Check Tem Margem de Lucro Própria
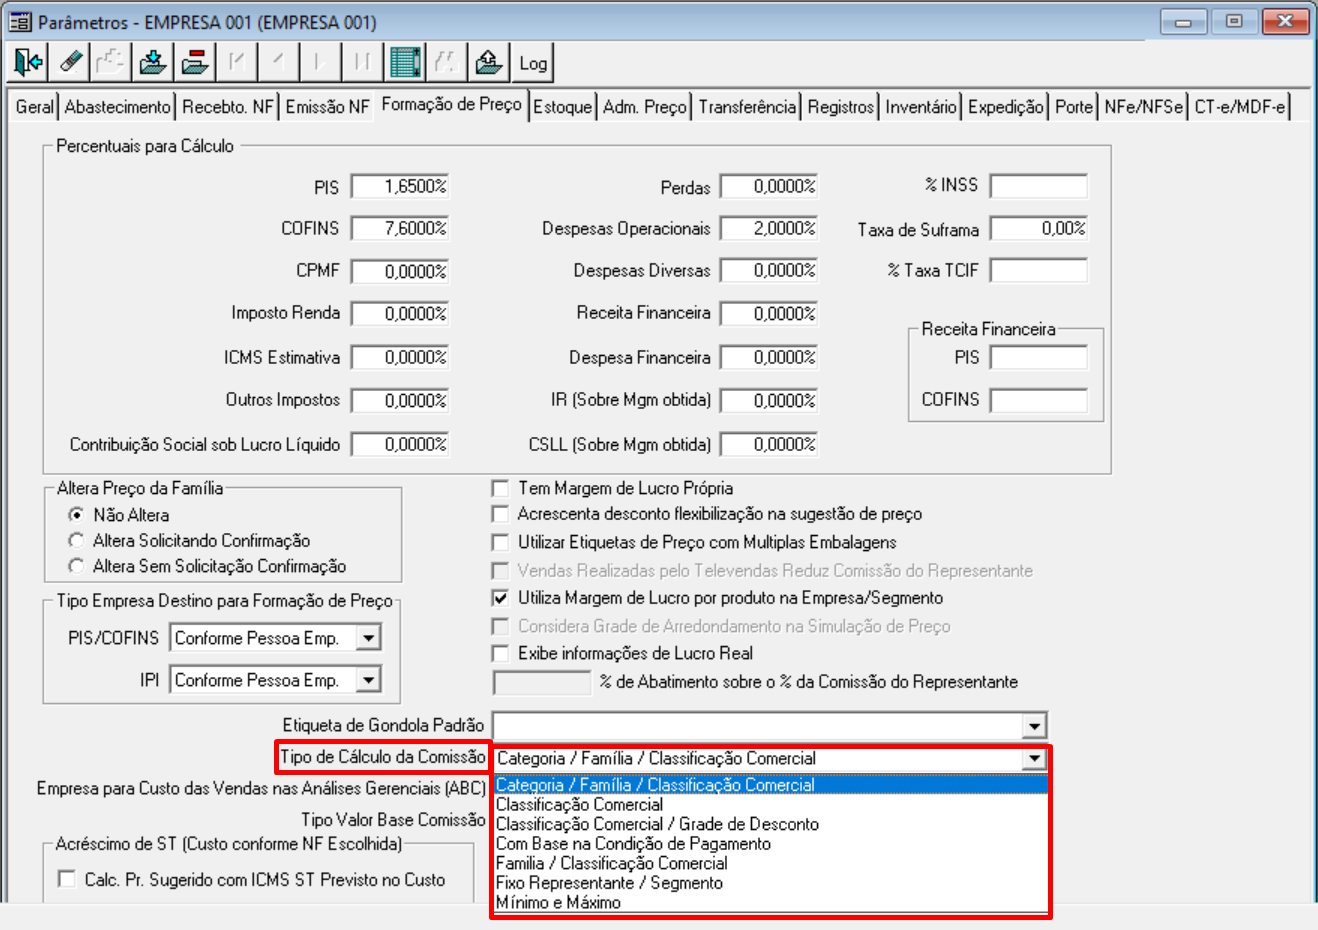The height and width of the screenshot is (930, 1318). click(x=500, y=488)
